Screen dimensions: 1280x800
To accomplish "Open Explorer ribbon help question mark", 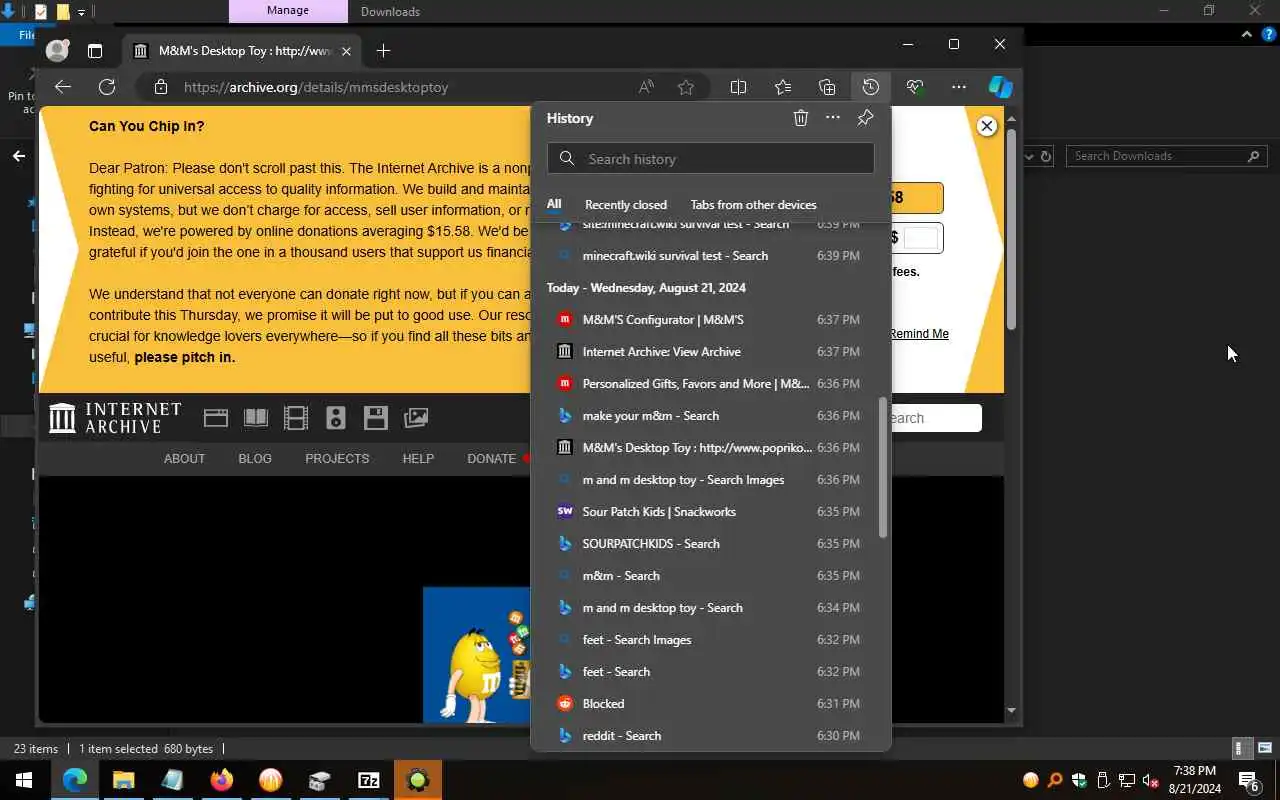I will (1269, 34).
